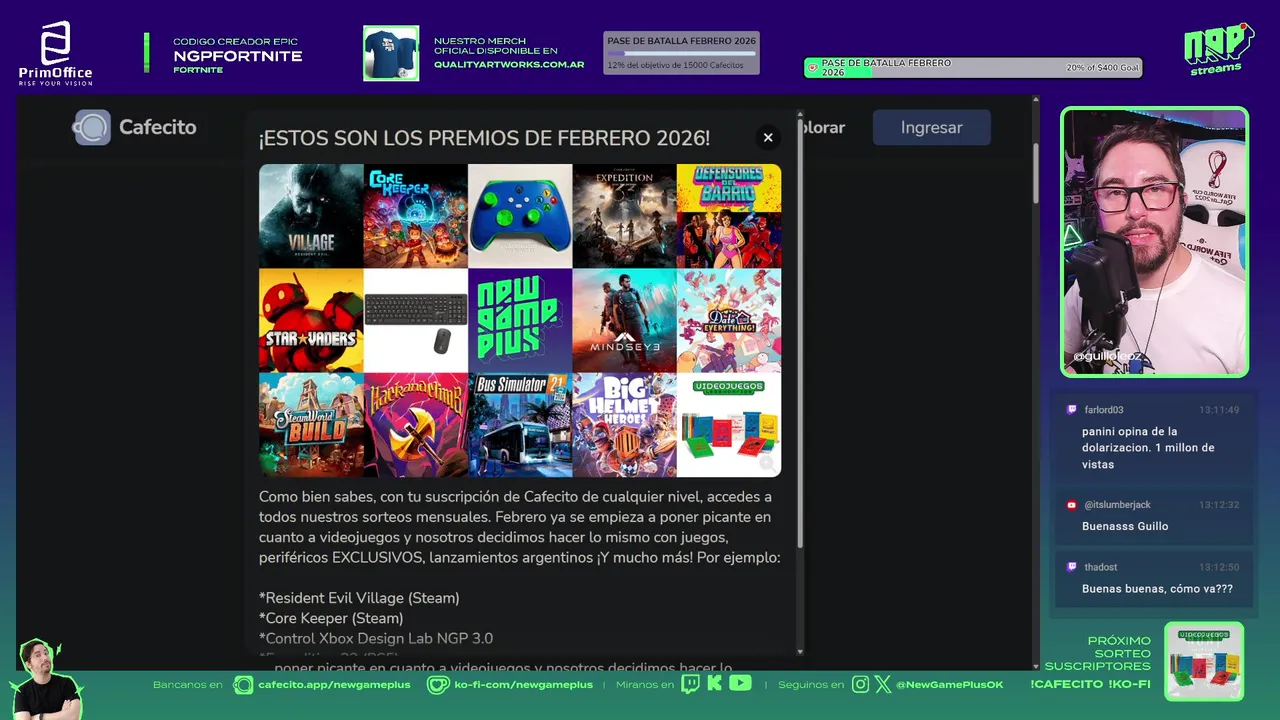The image size is (1280, 720).
Task: Select the blue Xbox controller thumbnail
Action: coord(520,216)
